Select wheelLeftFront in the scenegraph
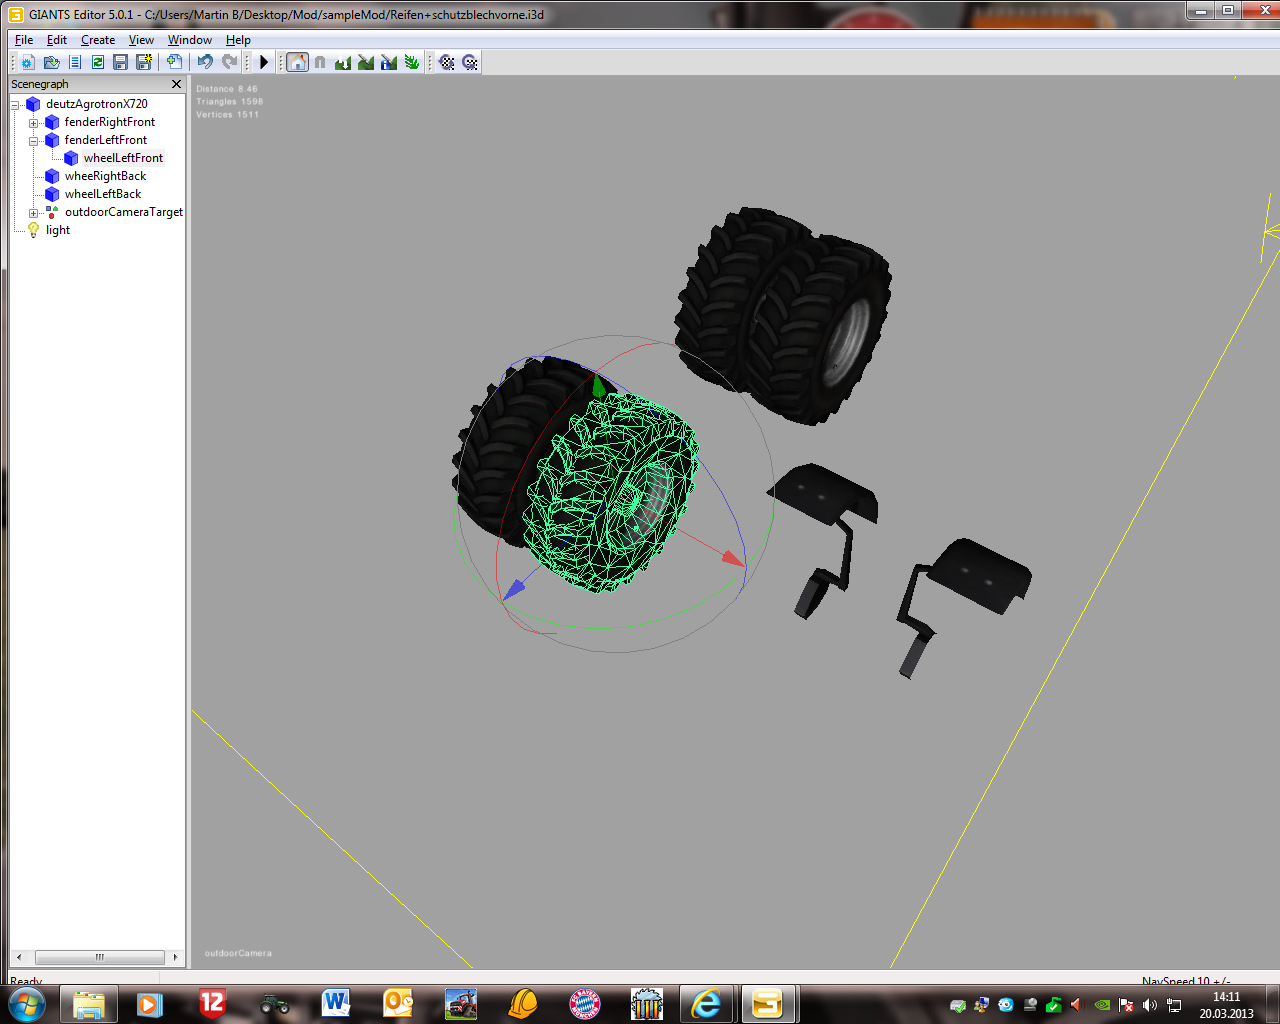 (x=123, y=158)
